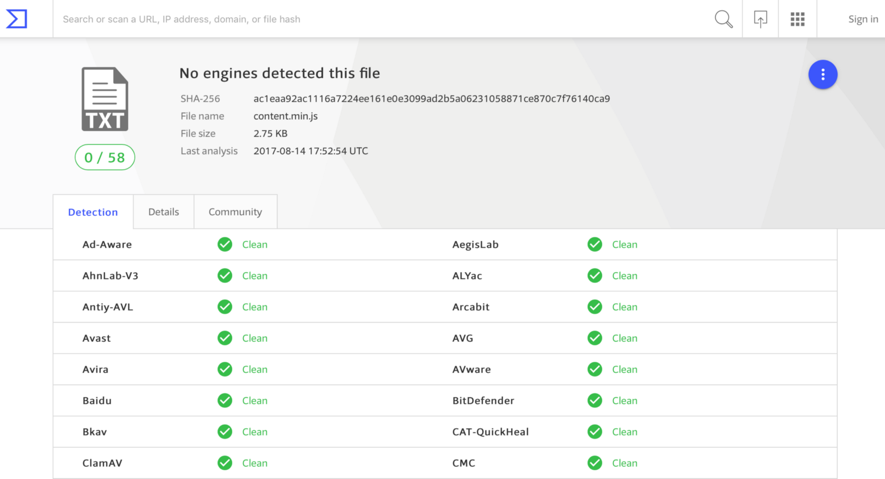885x479 pixels.
Task: Click the AegisLab engine name
Action: click(475, 244)
